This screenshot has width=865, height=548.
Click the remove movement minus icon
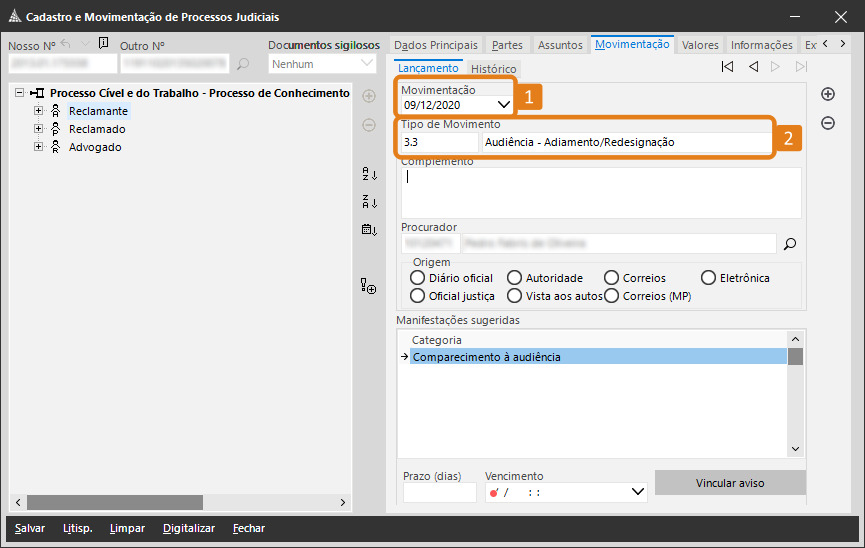tap(828, 123)
